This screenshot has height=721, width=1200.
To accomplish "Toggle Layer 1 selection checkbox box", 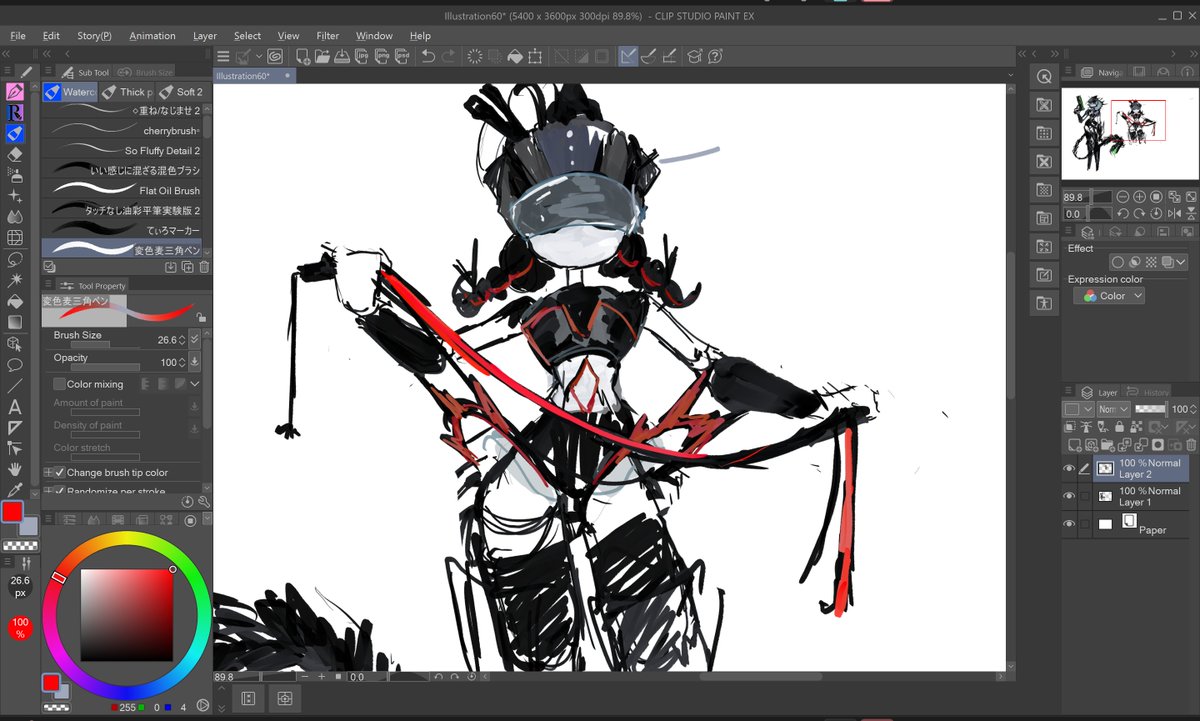I will tap(1085, 496).
